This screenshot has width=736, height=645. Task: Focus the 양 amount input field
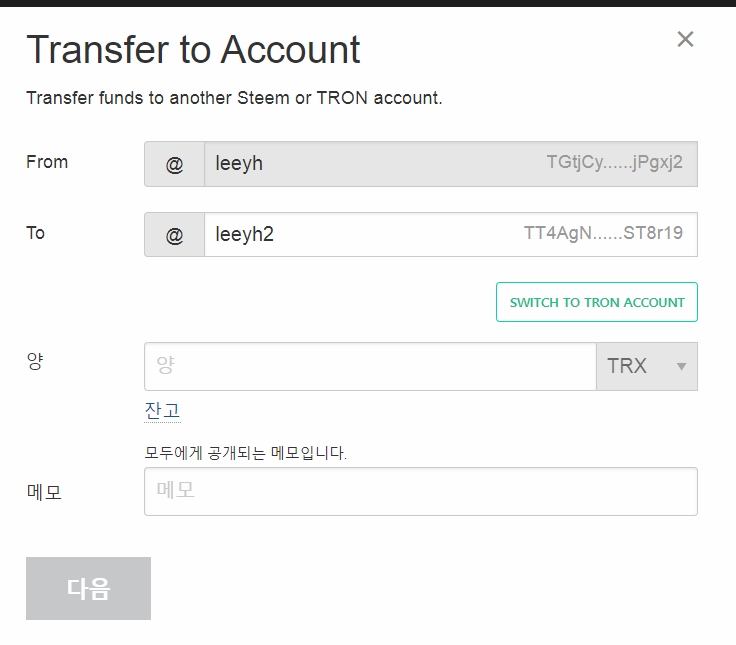[370, 367]
